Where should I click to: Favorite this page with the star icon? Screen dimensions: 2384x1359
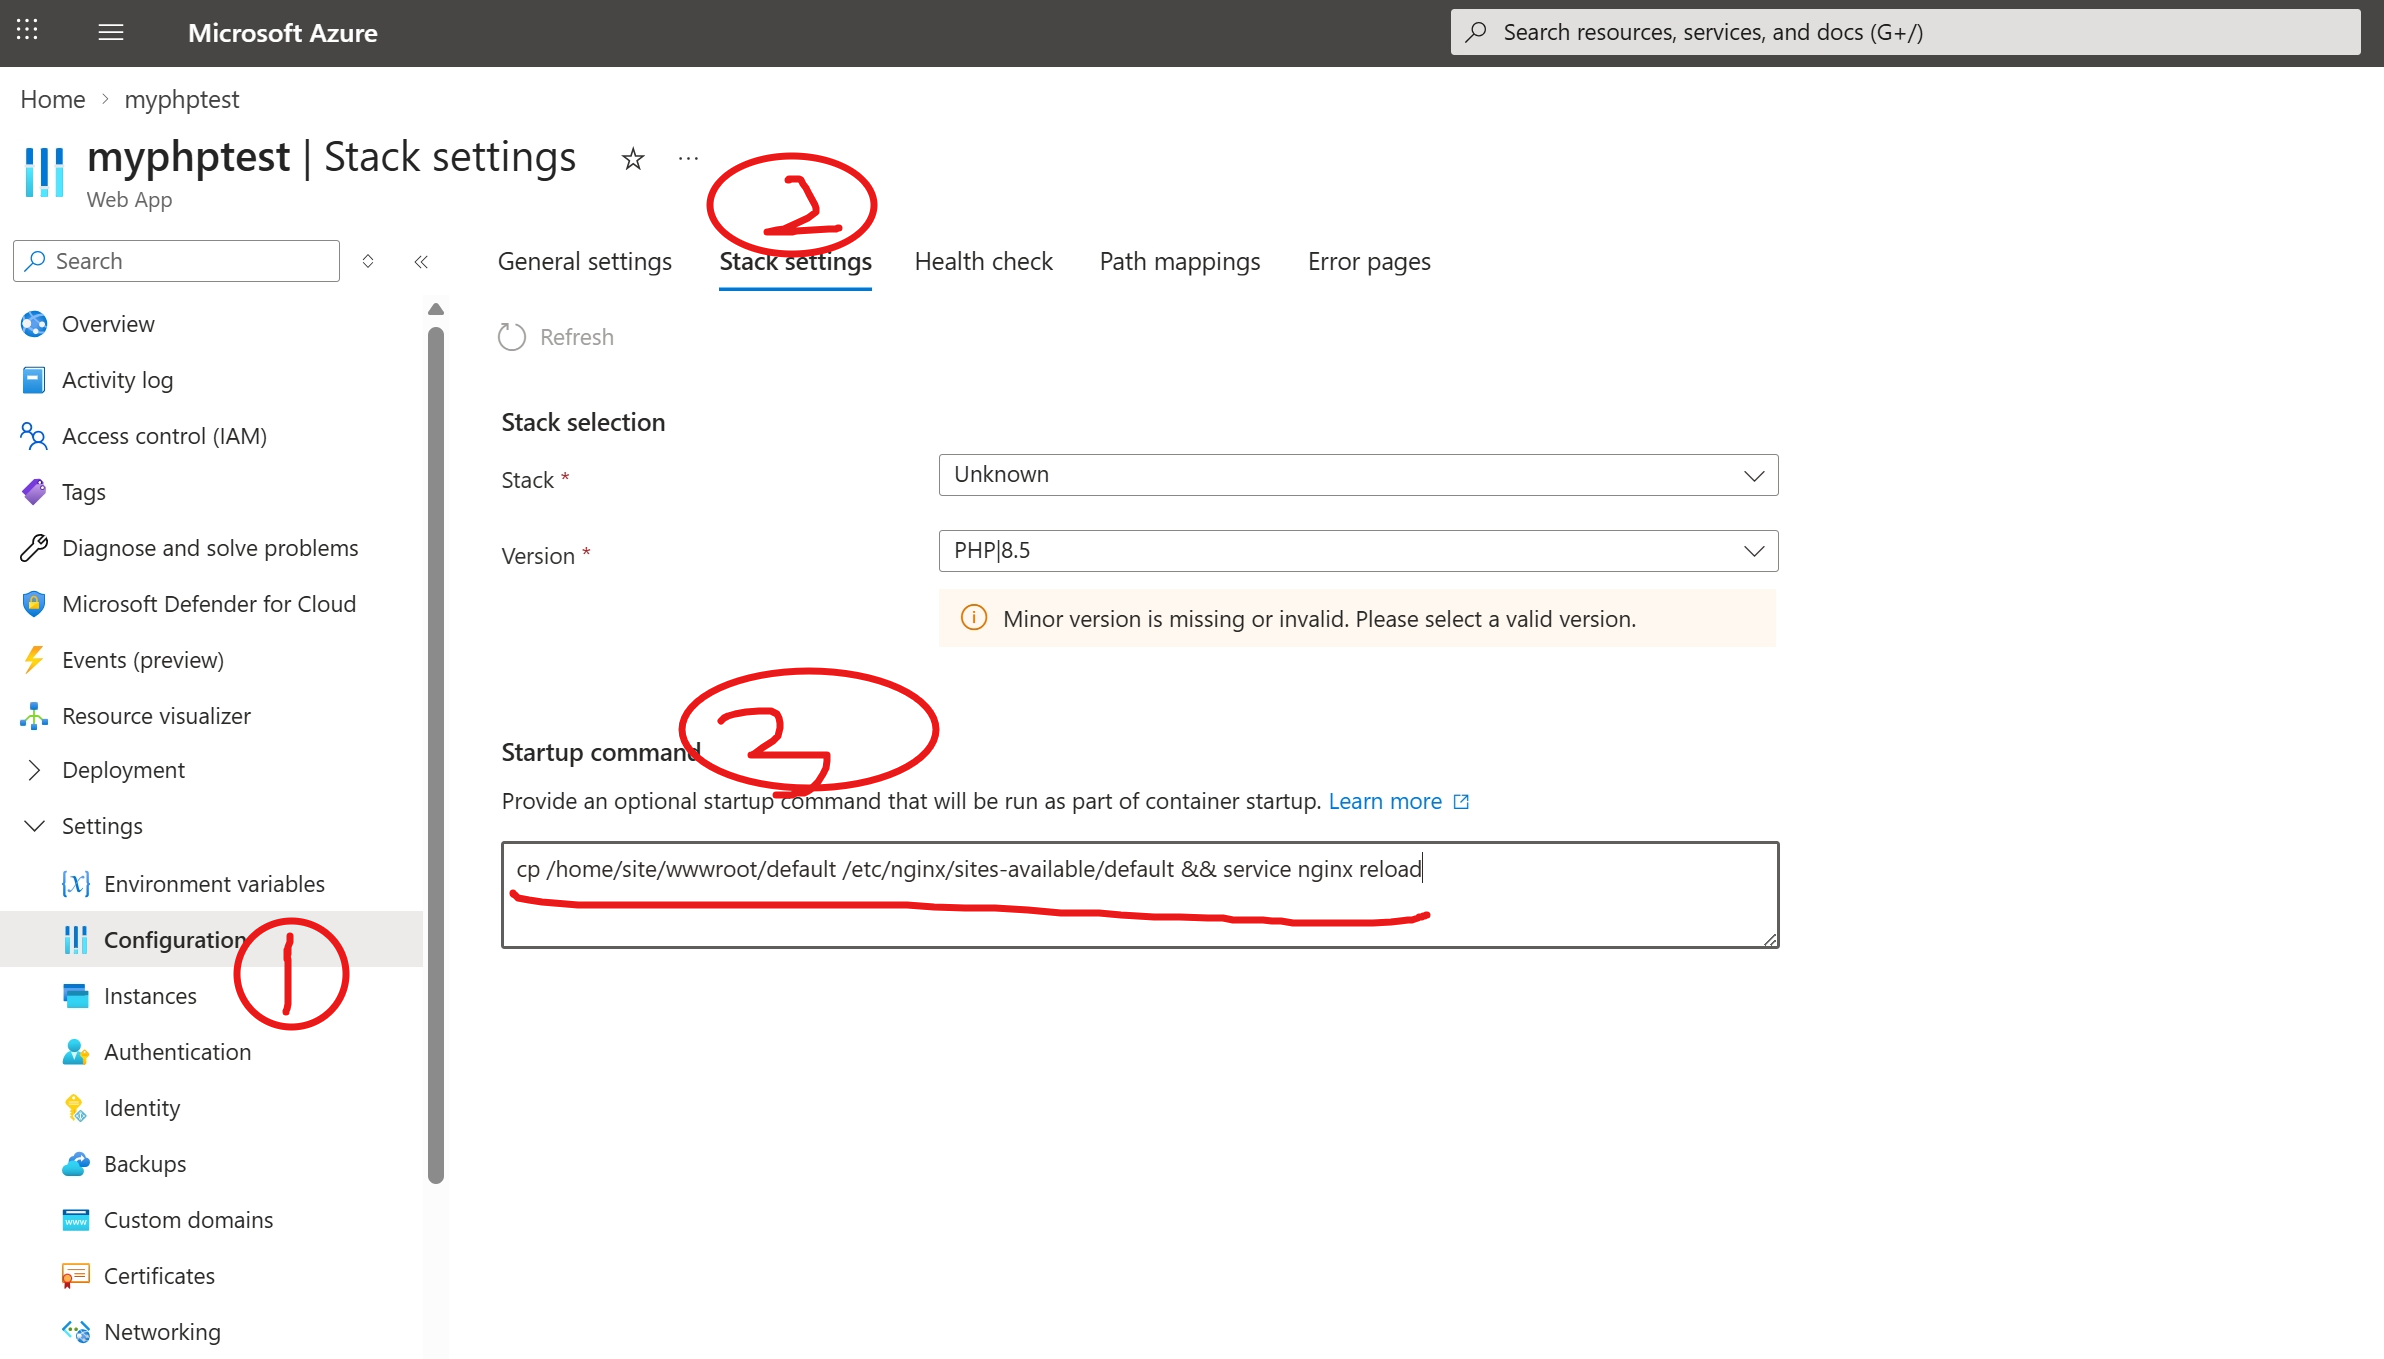(x=633, y=159)
